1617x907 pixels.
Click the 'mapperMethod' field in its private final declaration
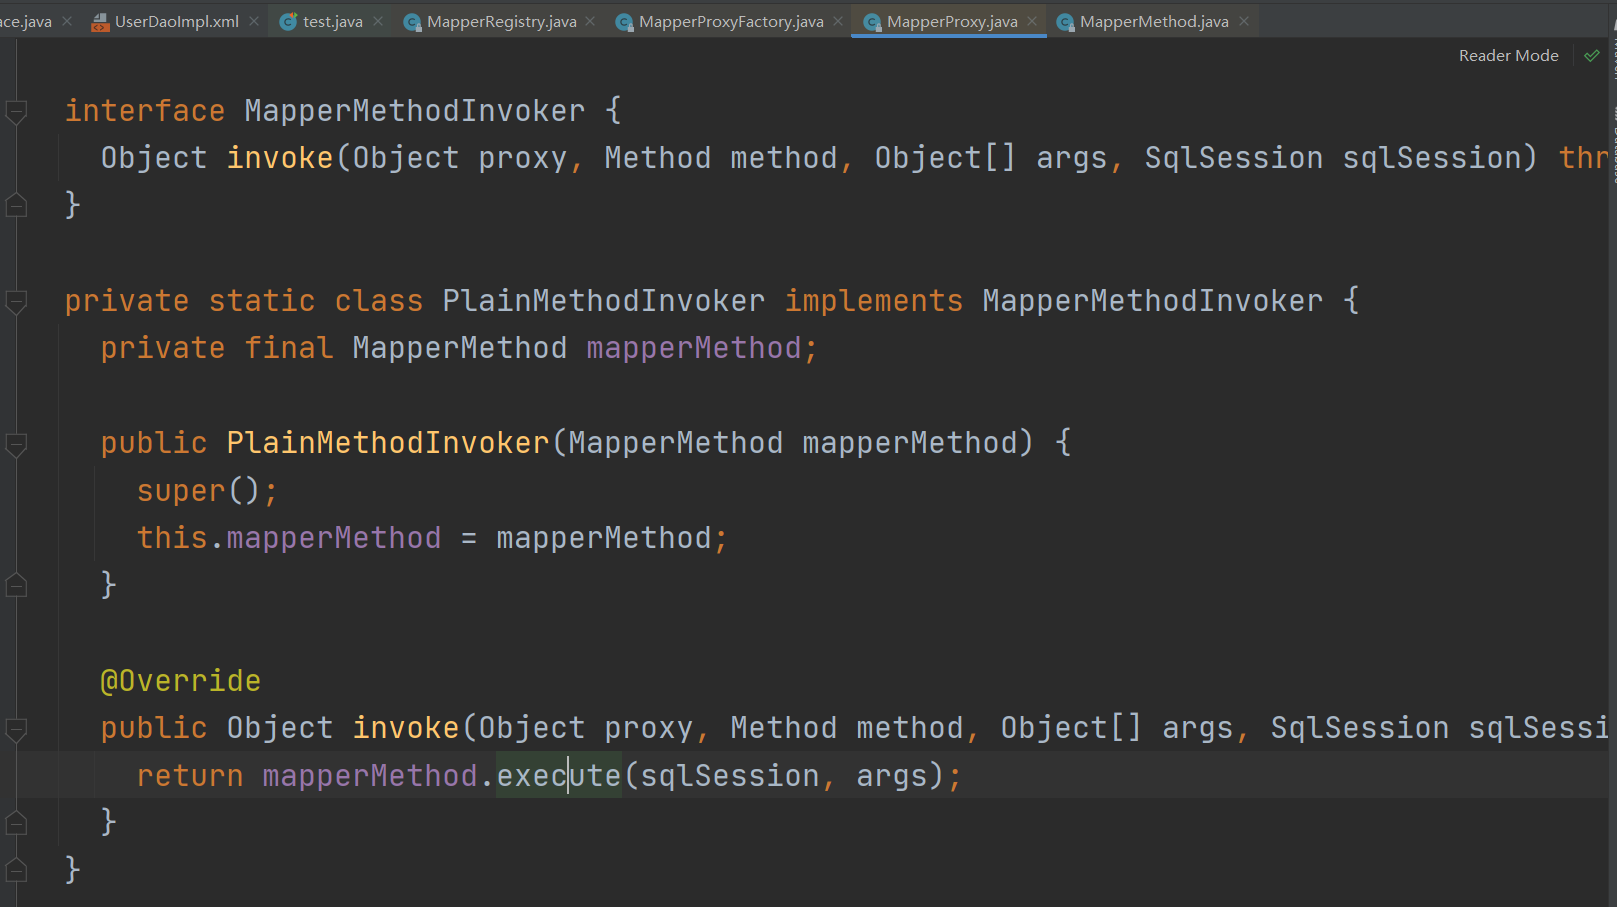pos(694,348)
